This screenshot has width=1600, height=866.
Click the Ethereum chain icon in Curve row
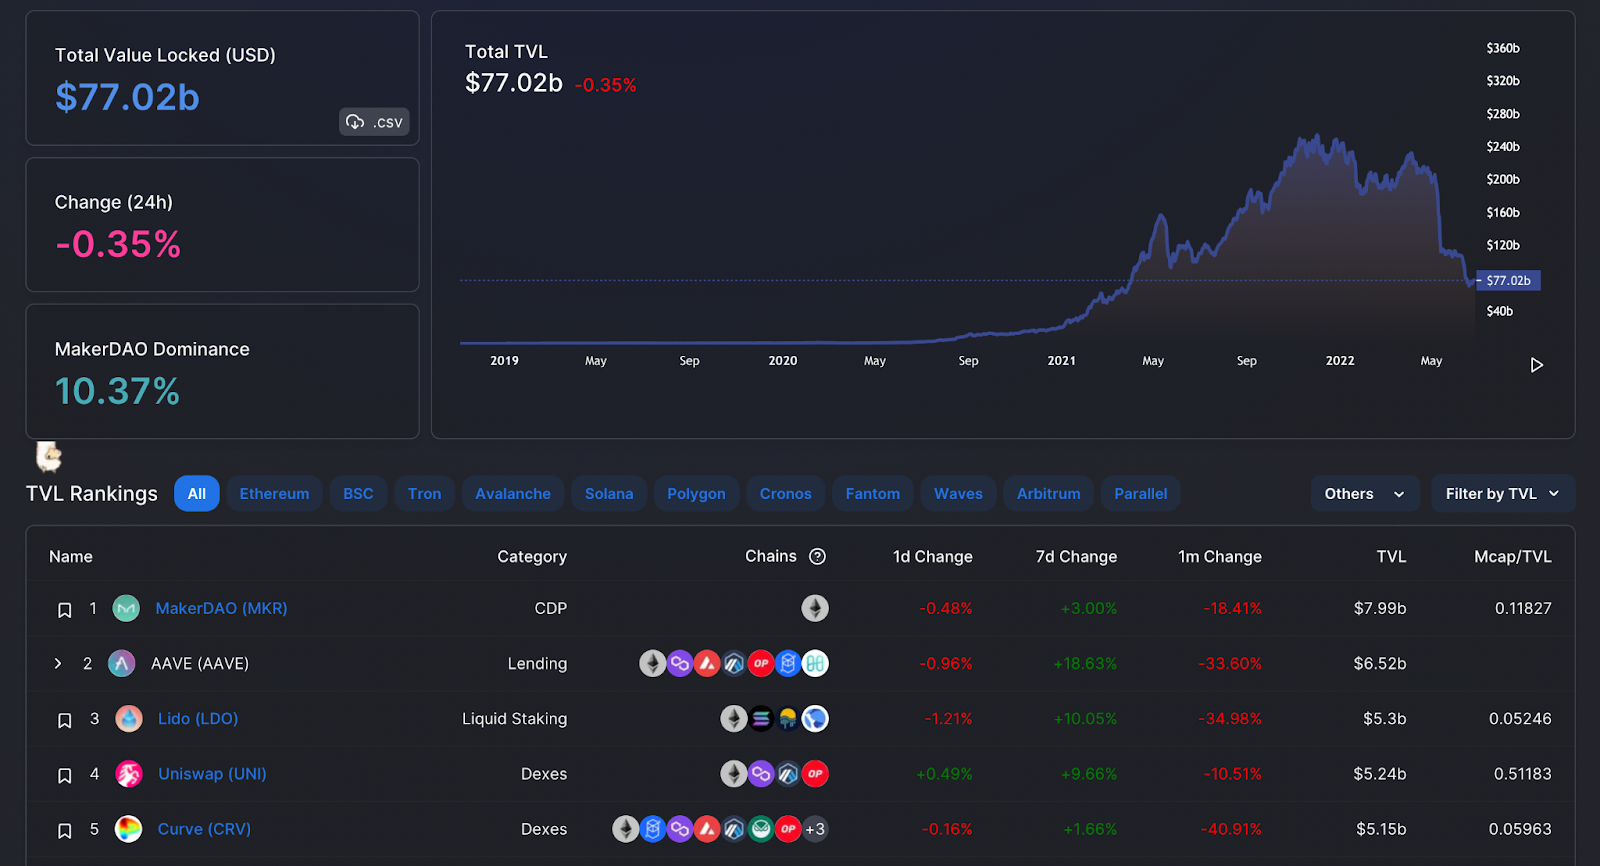pyautogui.click(x=626, y=829)
